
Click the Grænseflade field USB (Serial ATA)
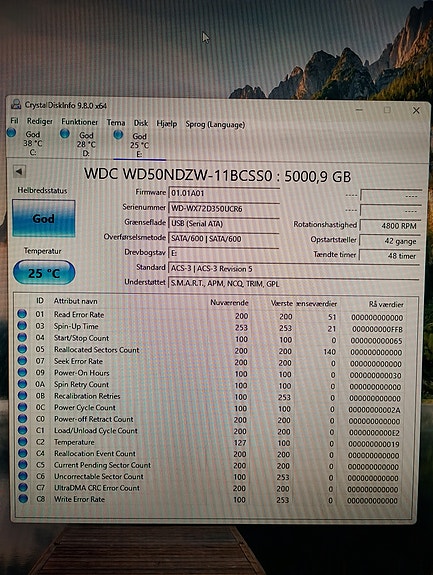224,224
